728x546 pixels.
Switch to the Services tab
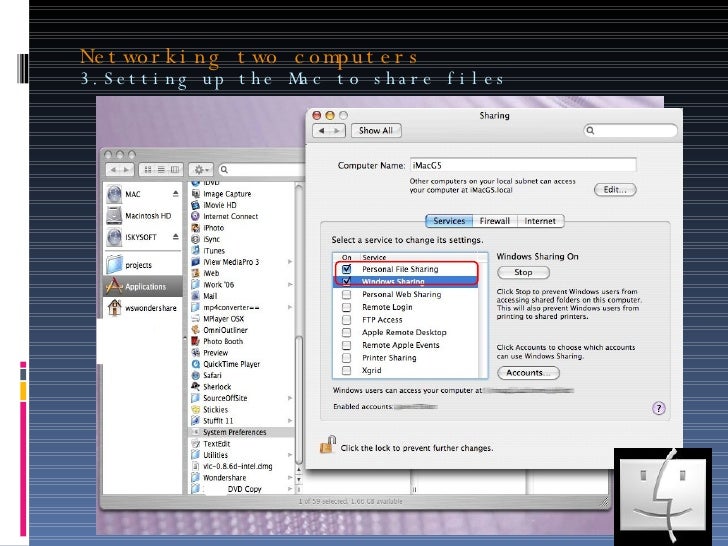pyautogui.click(x=449, y=221)
